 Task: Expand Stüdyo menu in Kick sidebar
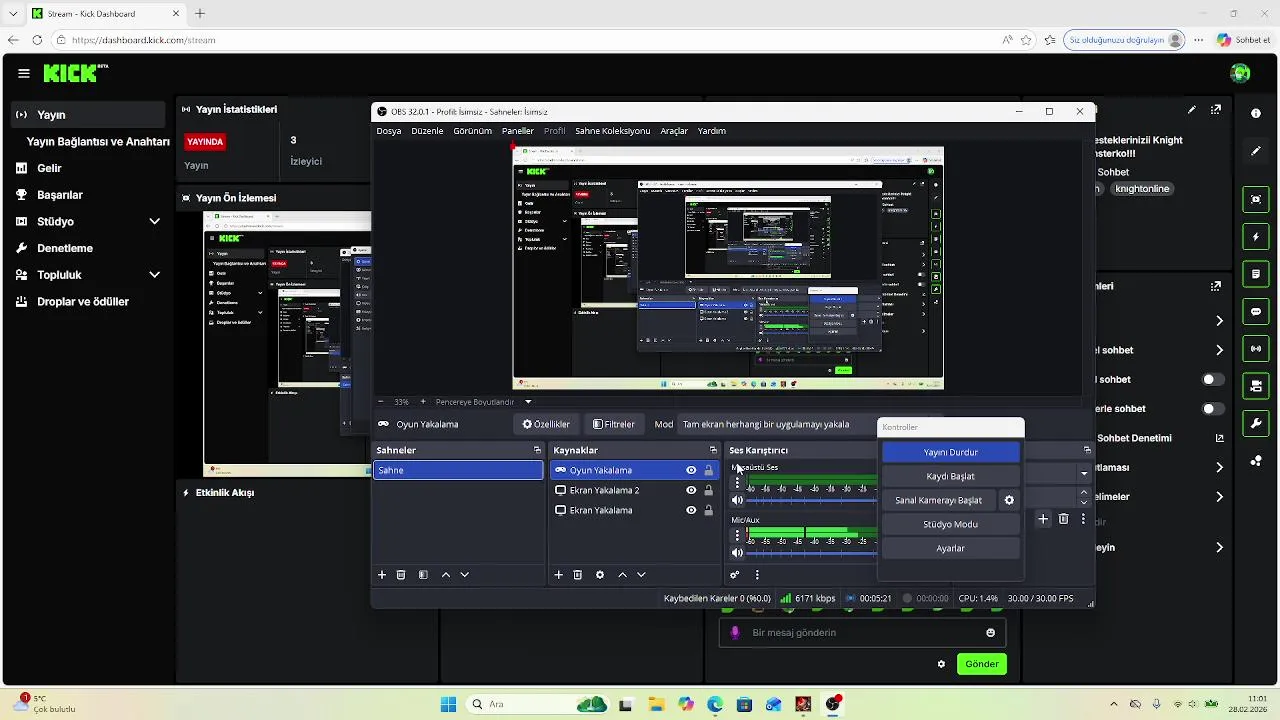pos(154,221)
